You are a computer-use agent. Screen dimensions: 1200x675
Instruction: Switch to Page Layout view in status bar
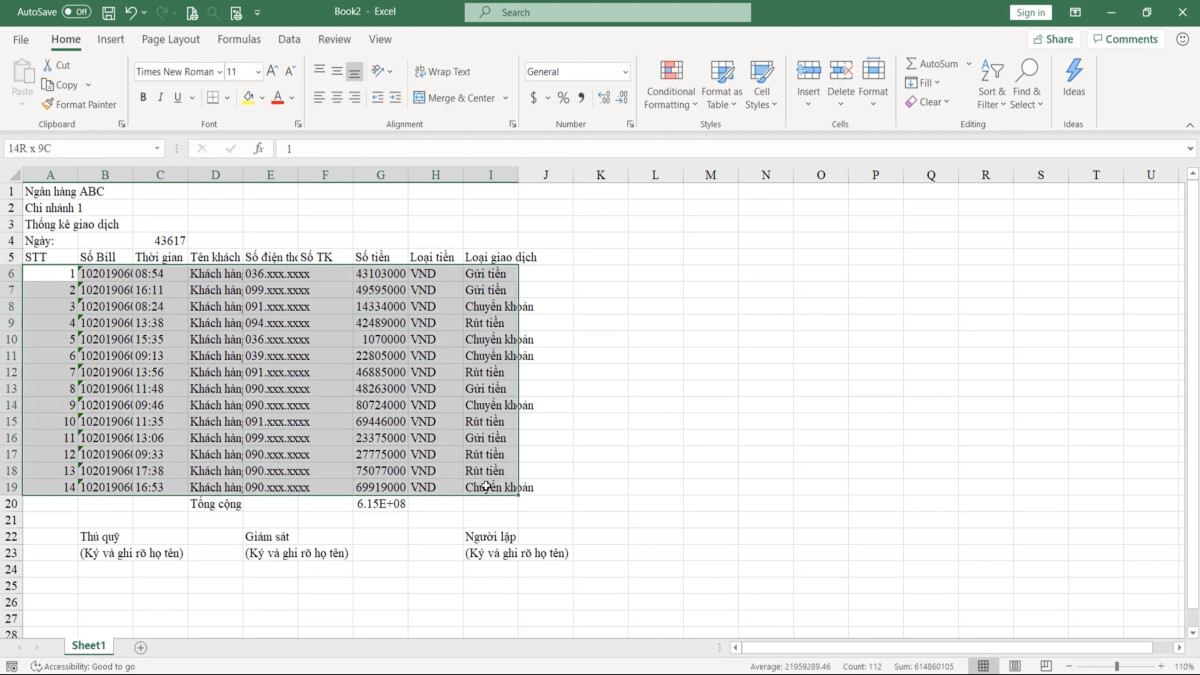[x=1014, y=666]
